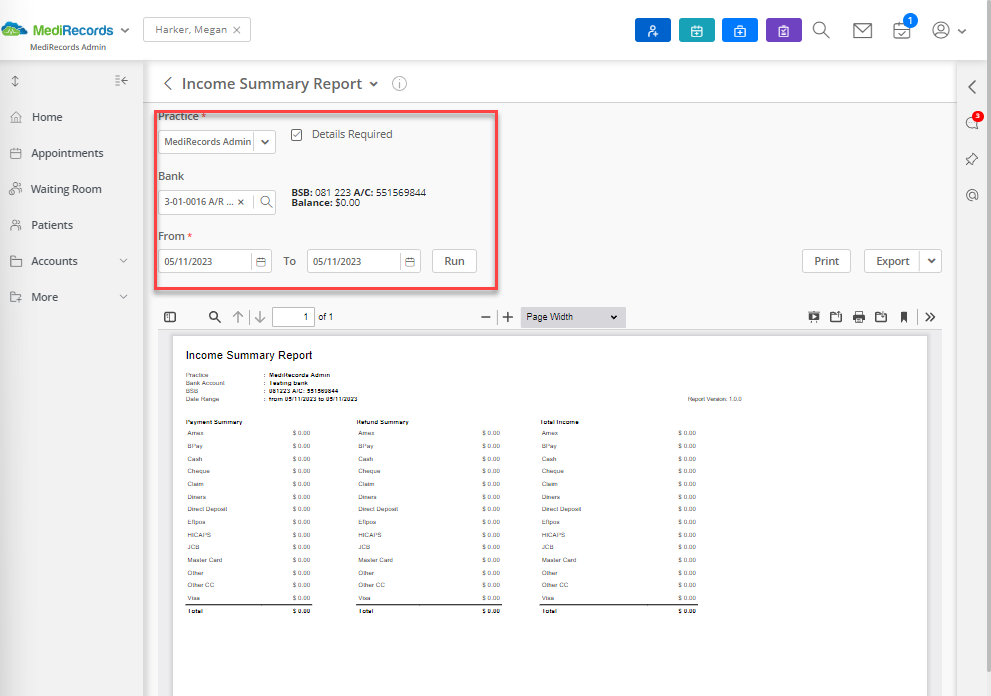Click the bookmark current view icon
The image size is (991, 696).
[x=904, y=317]
